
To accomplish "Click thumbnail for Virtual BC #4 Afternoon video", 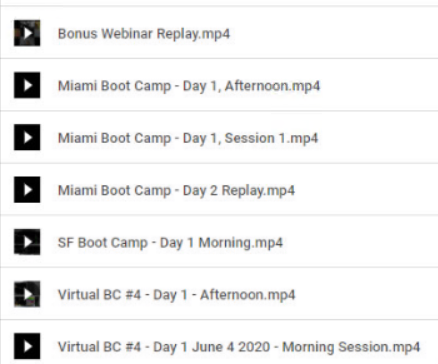I will point(27,294).
